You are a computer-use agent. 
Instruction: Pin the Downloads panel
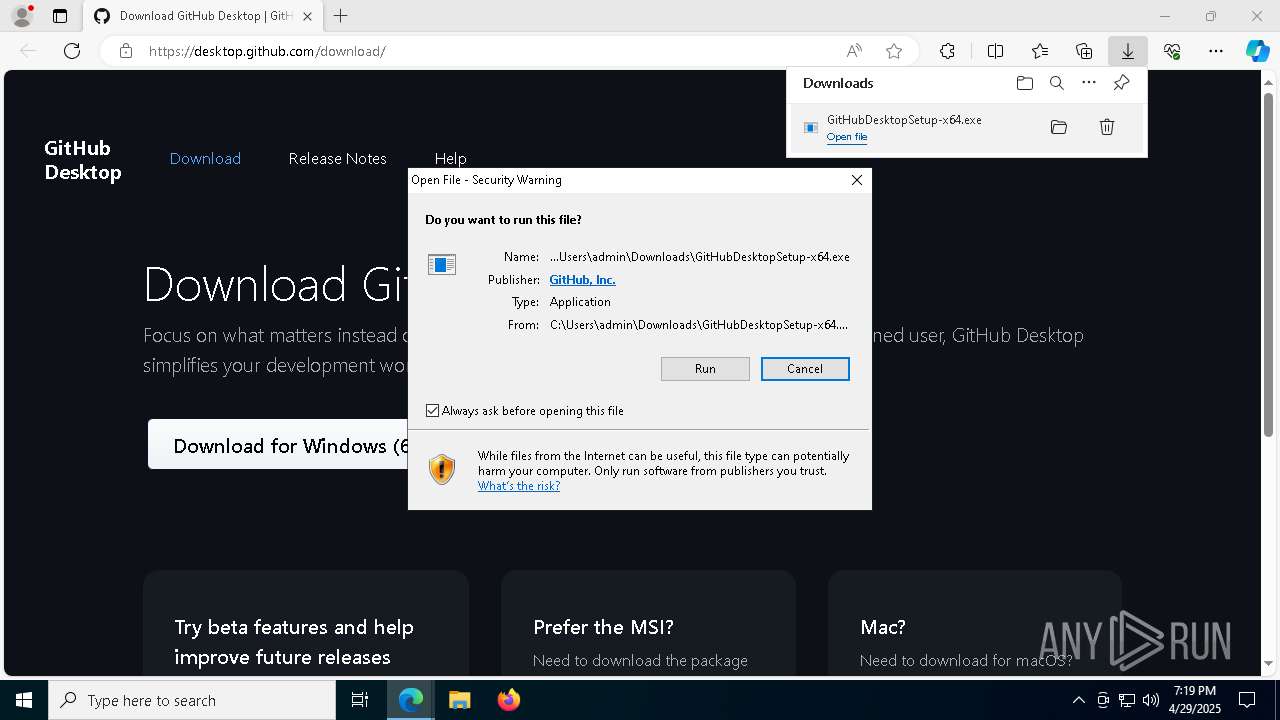tap(1121, 83)
